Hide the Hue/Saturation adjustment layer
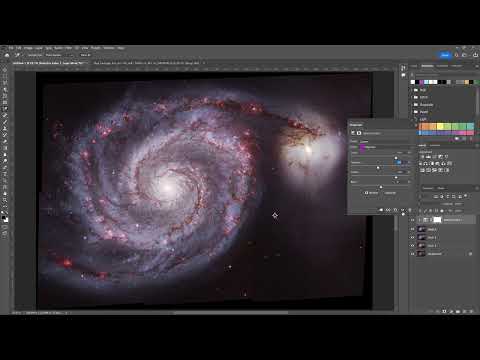 click(413, 220)
